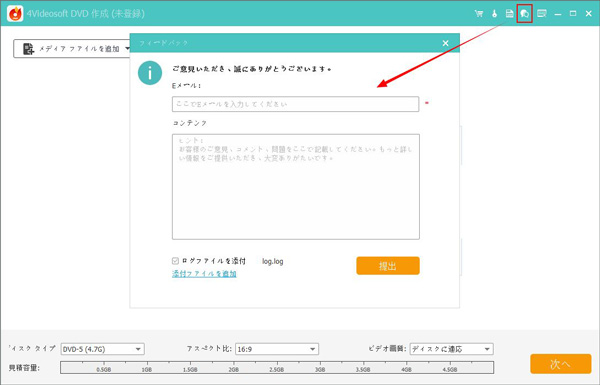The width and height of the screenshot is (600, 385).
Task: Open the アスペクト比 16:9 dropdown
Action: point(277,349)
